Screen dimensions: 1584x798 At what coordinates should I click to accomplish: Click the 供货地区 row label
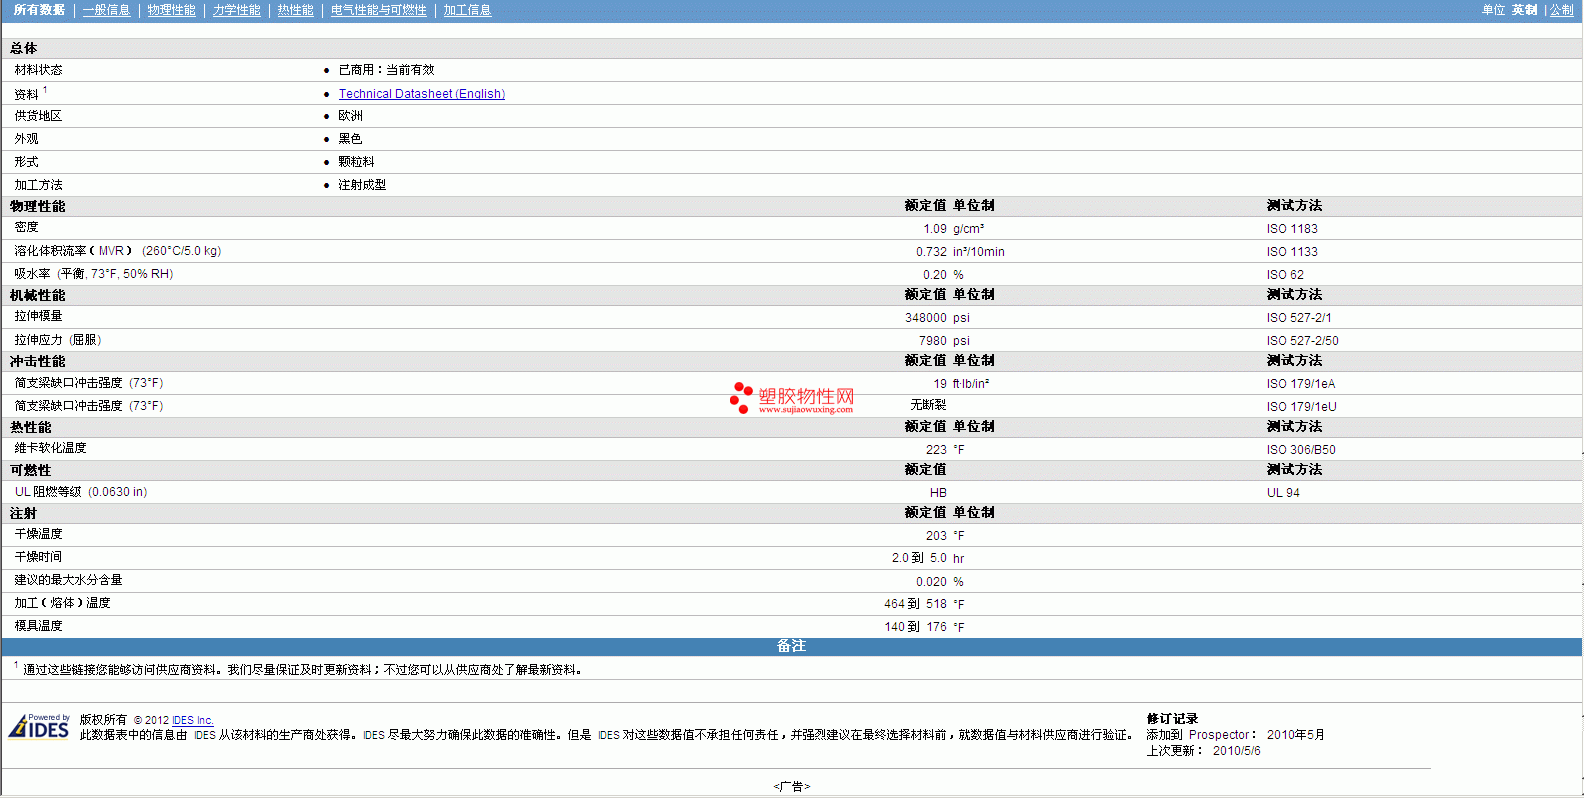click(38, 116)
